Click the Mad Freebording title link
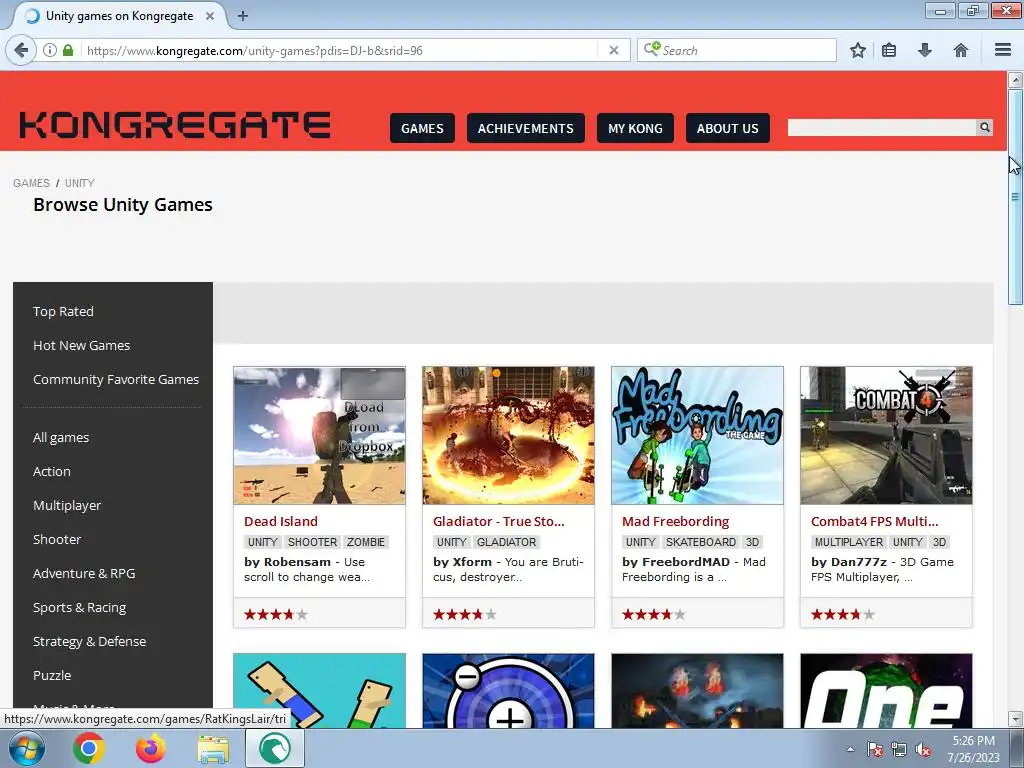Screen dimensions: 1024x768 (675, 521)
